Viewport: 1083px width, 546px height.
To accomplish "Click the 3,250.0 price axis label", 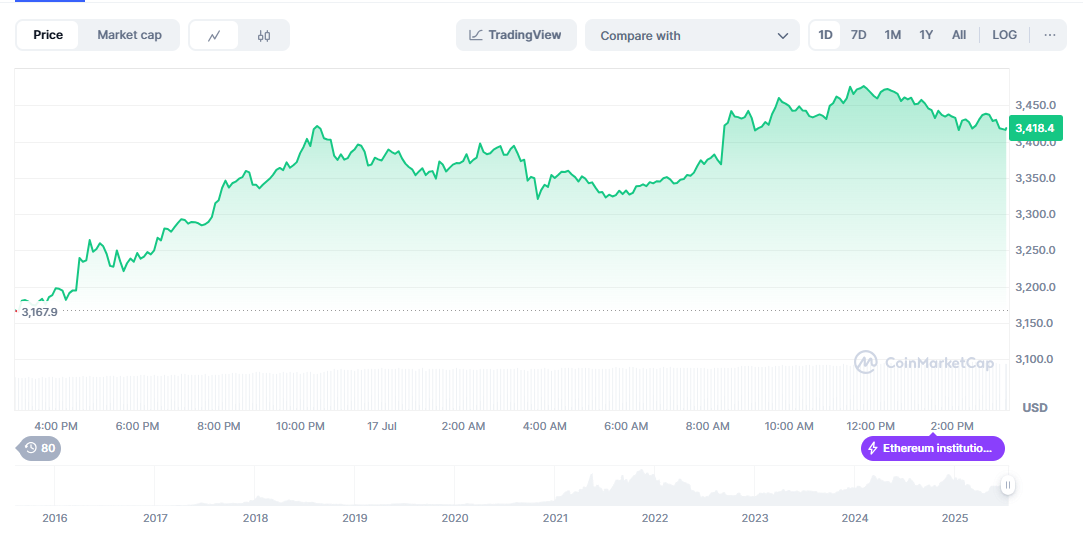I will point(1035,251).
